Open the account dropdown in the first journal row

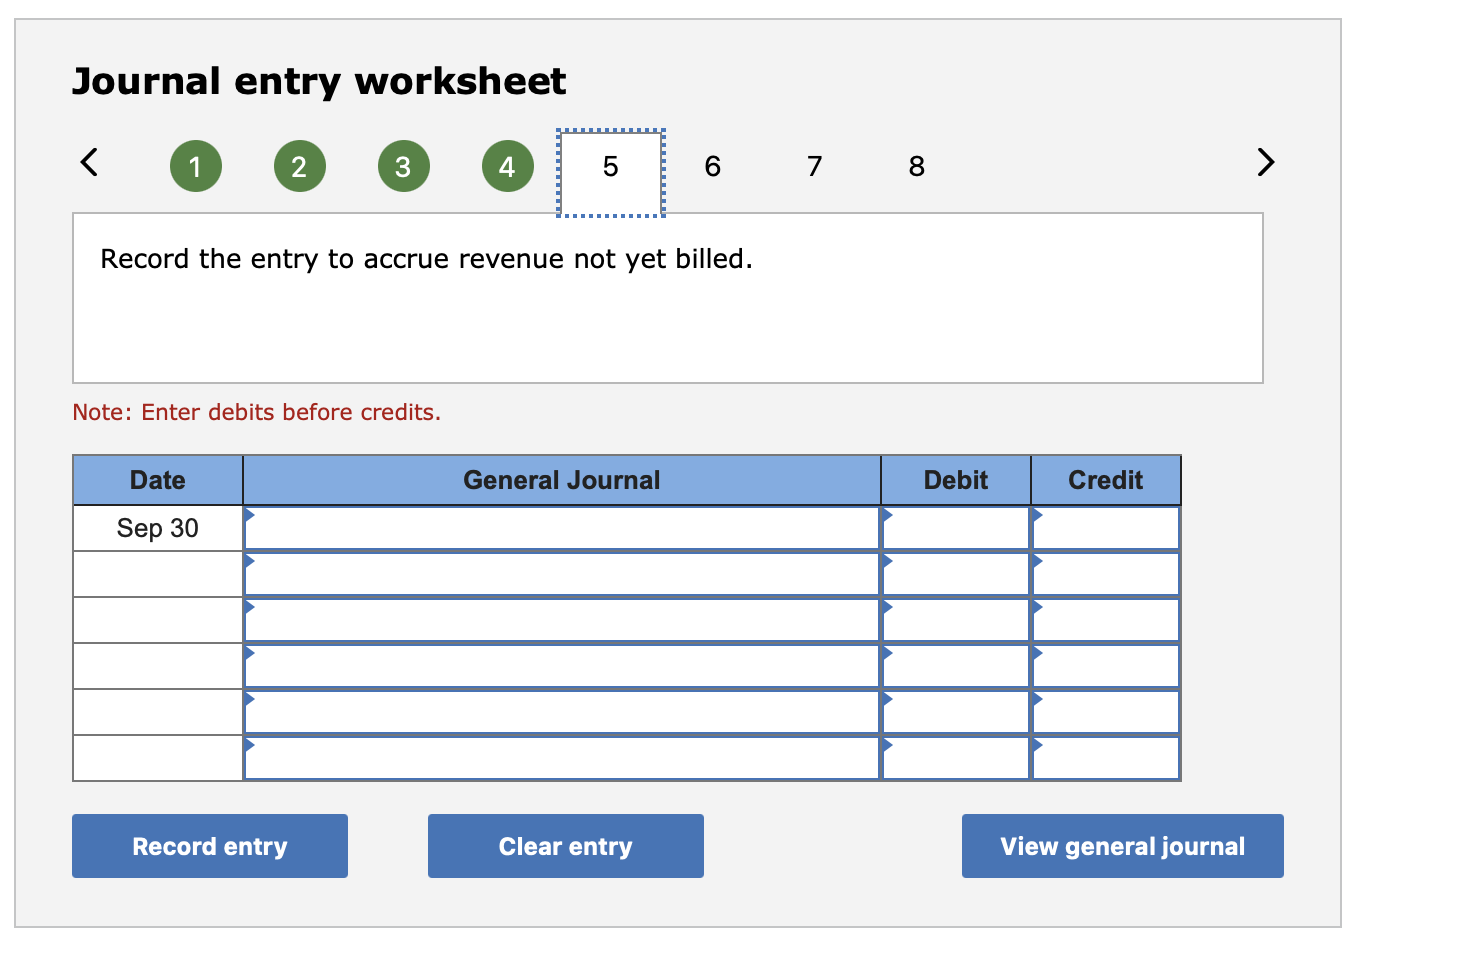click(x=249, y=514)
